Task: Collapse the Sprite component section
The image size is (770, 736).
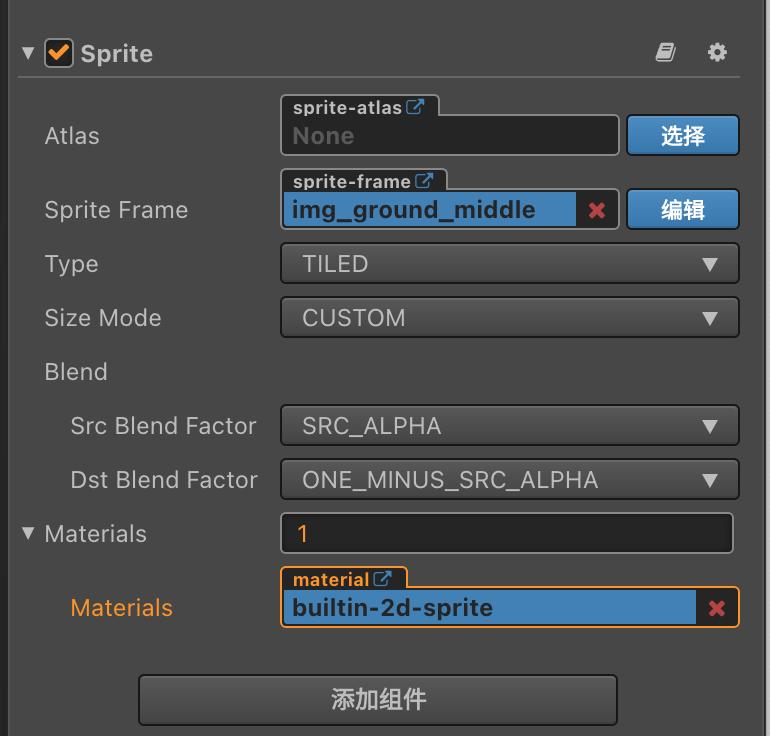Action: (28, 53)
